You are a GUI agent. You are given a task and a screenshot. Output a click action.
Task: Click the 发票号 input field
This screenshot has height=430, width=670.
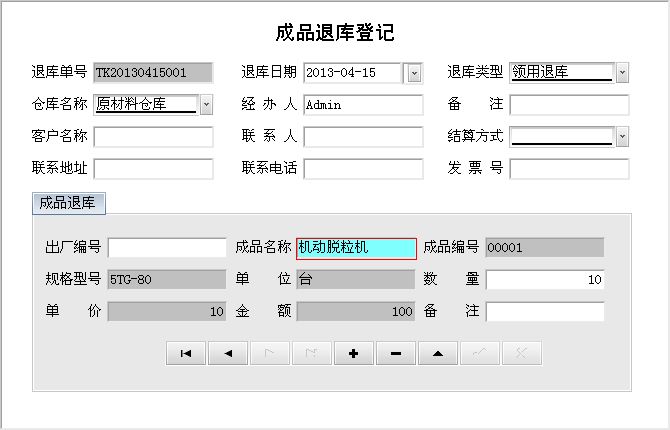point(569,169)
